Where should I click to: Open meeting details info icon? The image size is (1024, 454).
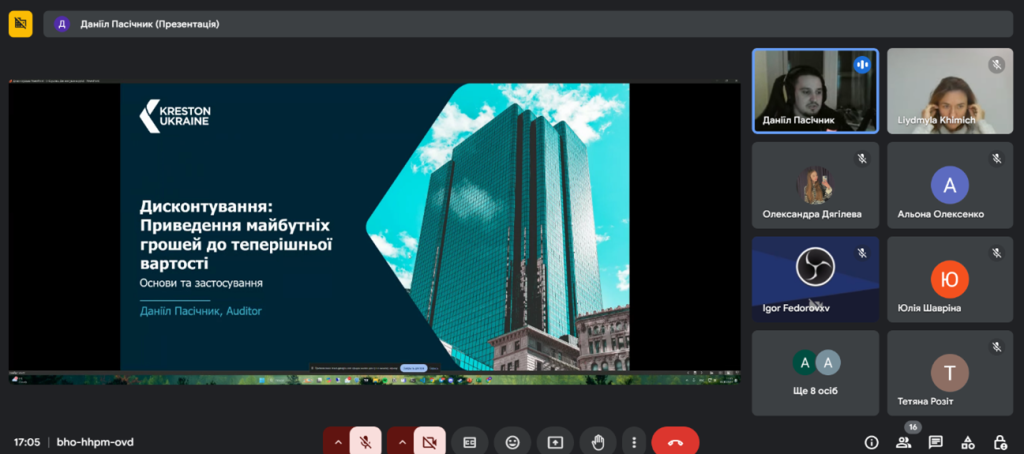click(x=871, y=442)
